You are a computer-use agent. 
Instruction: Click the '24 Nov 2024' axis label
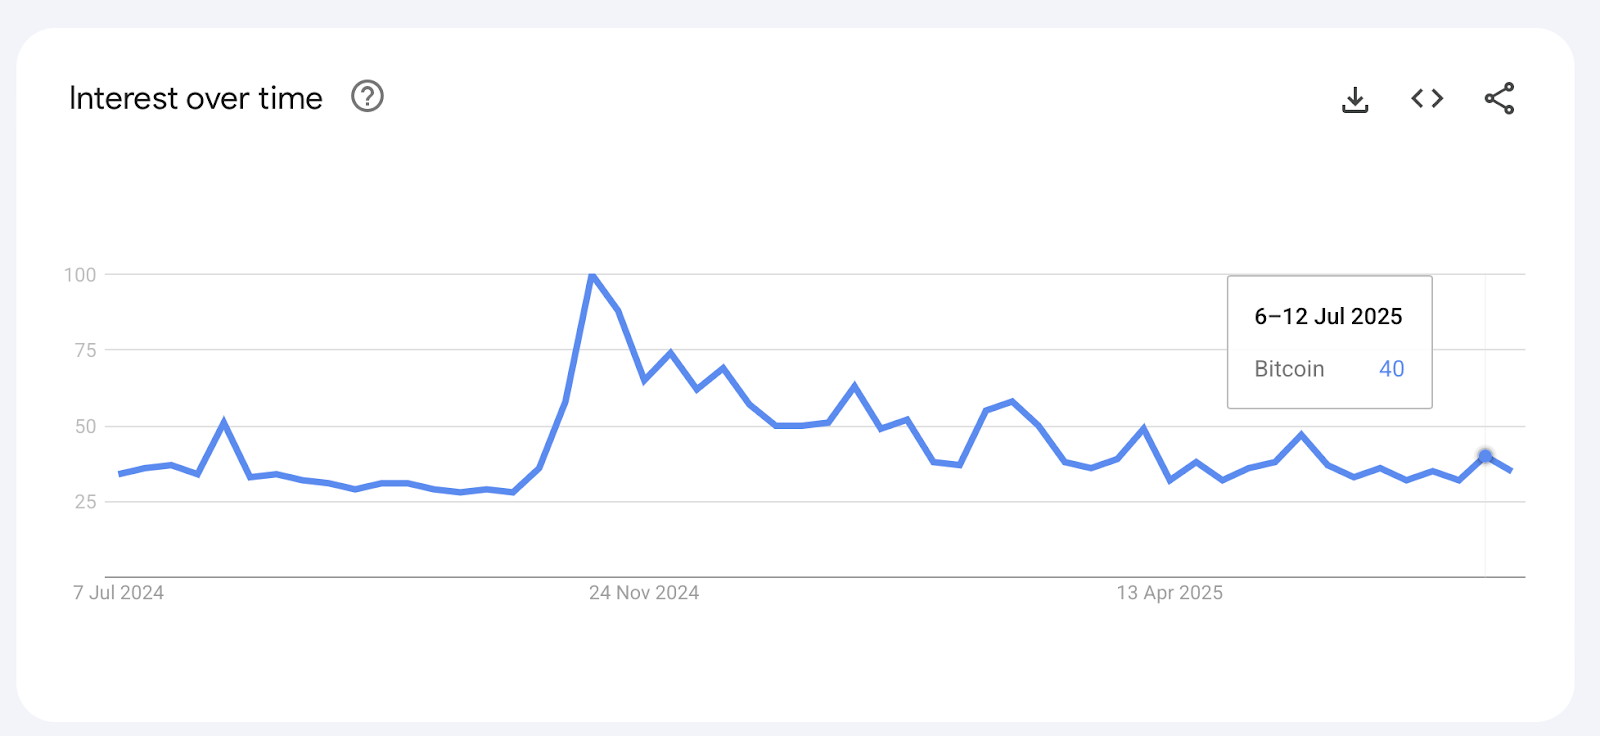tap(643, 592)
